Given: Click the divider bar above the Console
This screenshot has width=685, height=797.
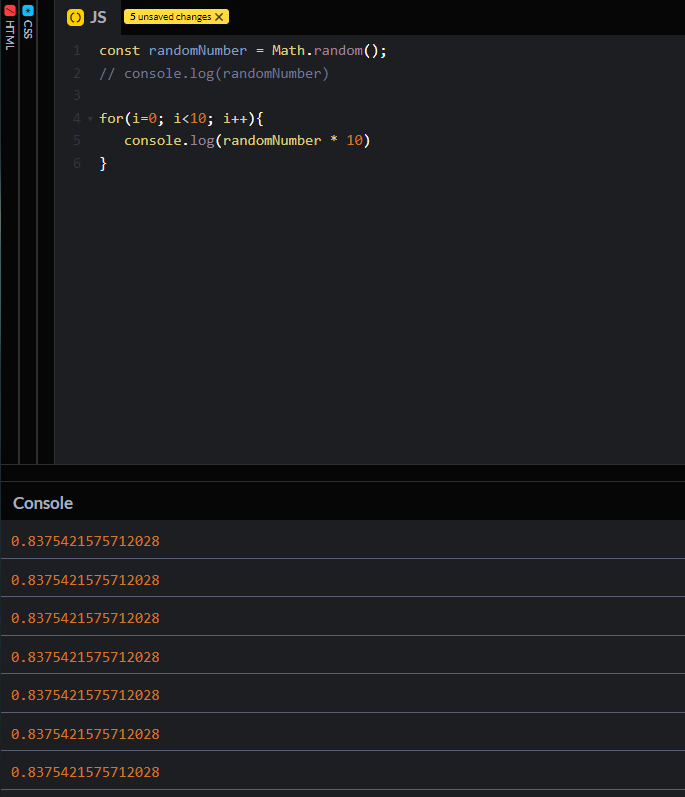Looking at the screenshot, I should 342,472.
